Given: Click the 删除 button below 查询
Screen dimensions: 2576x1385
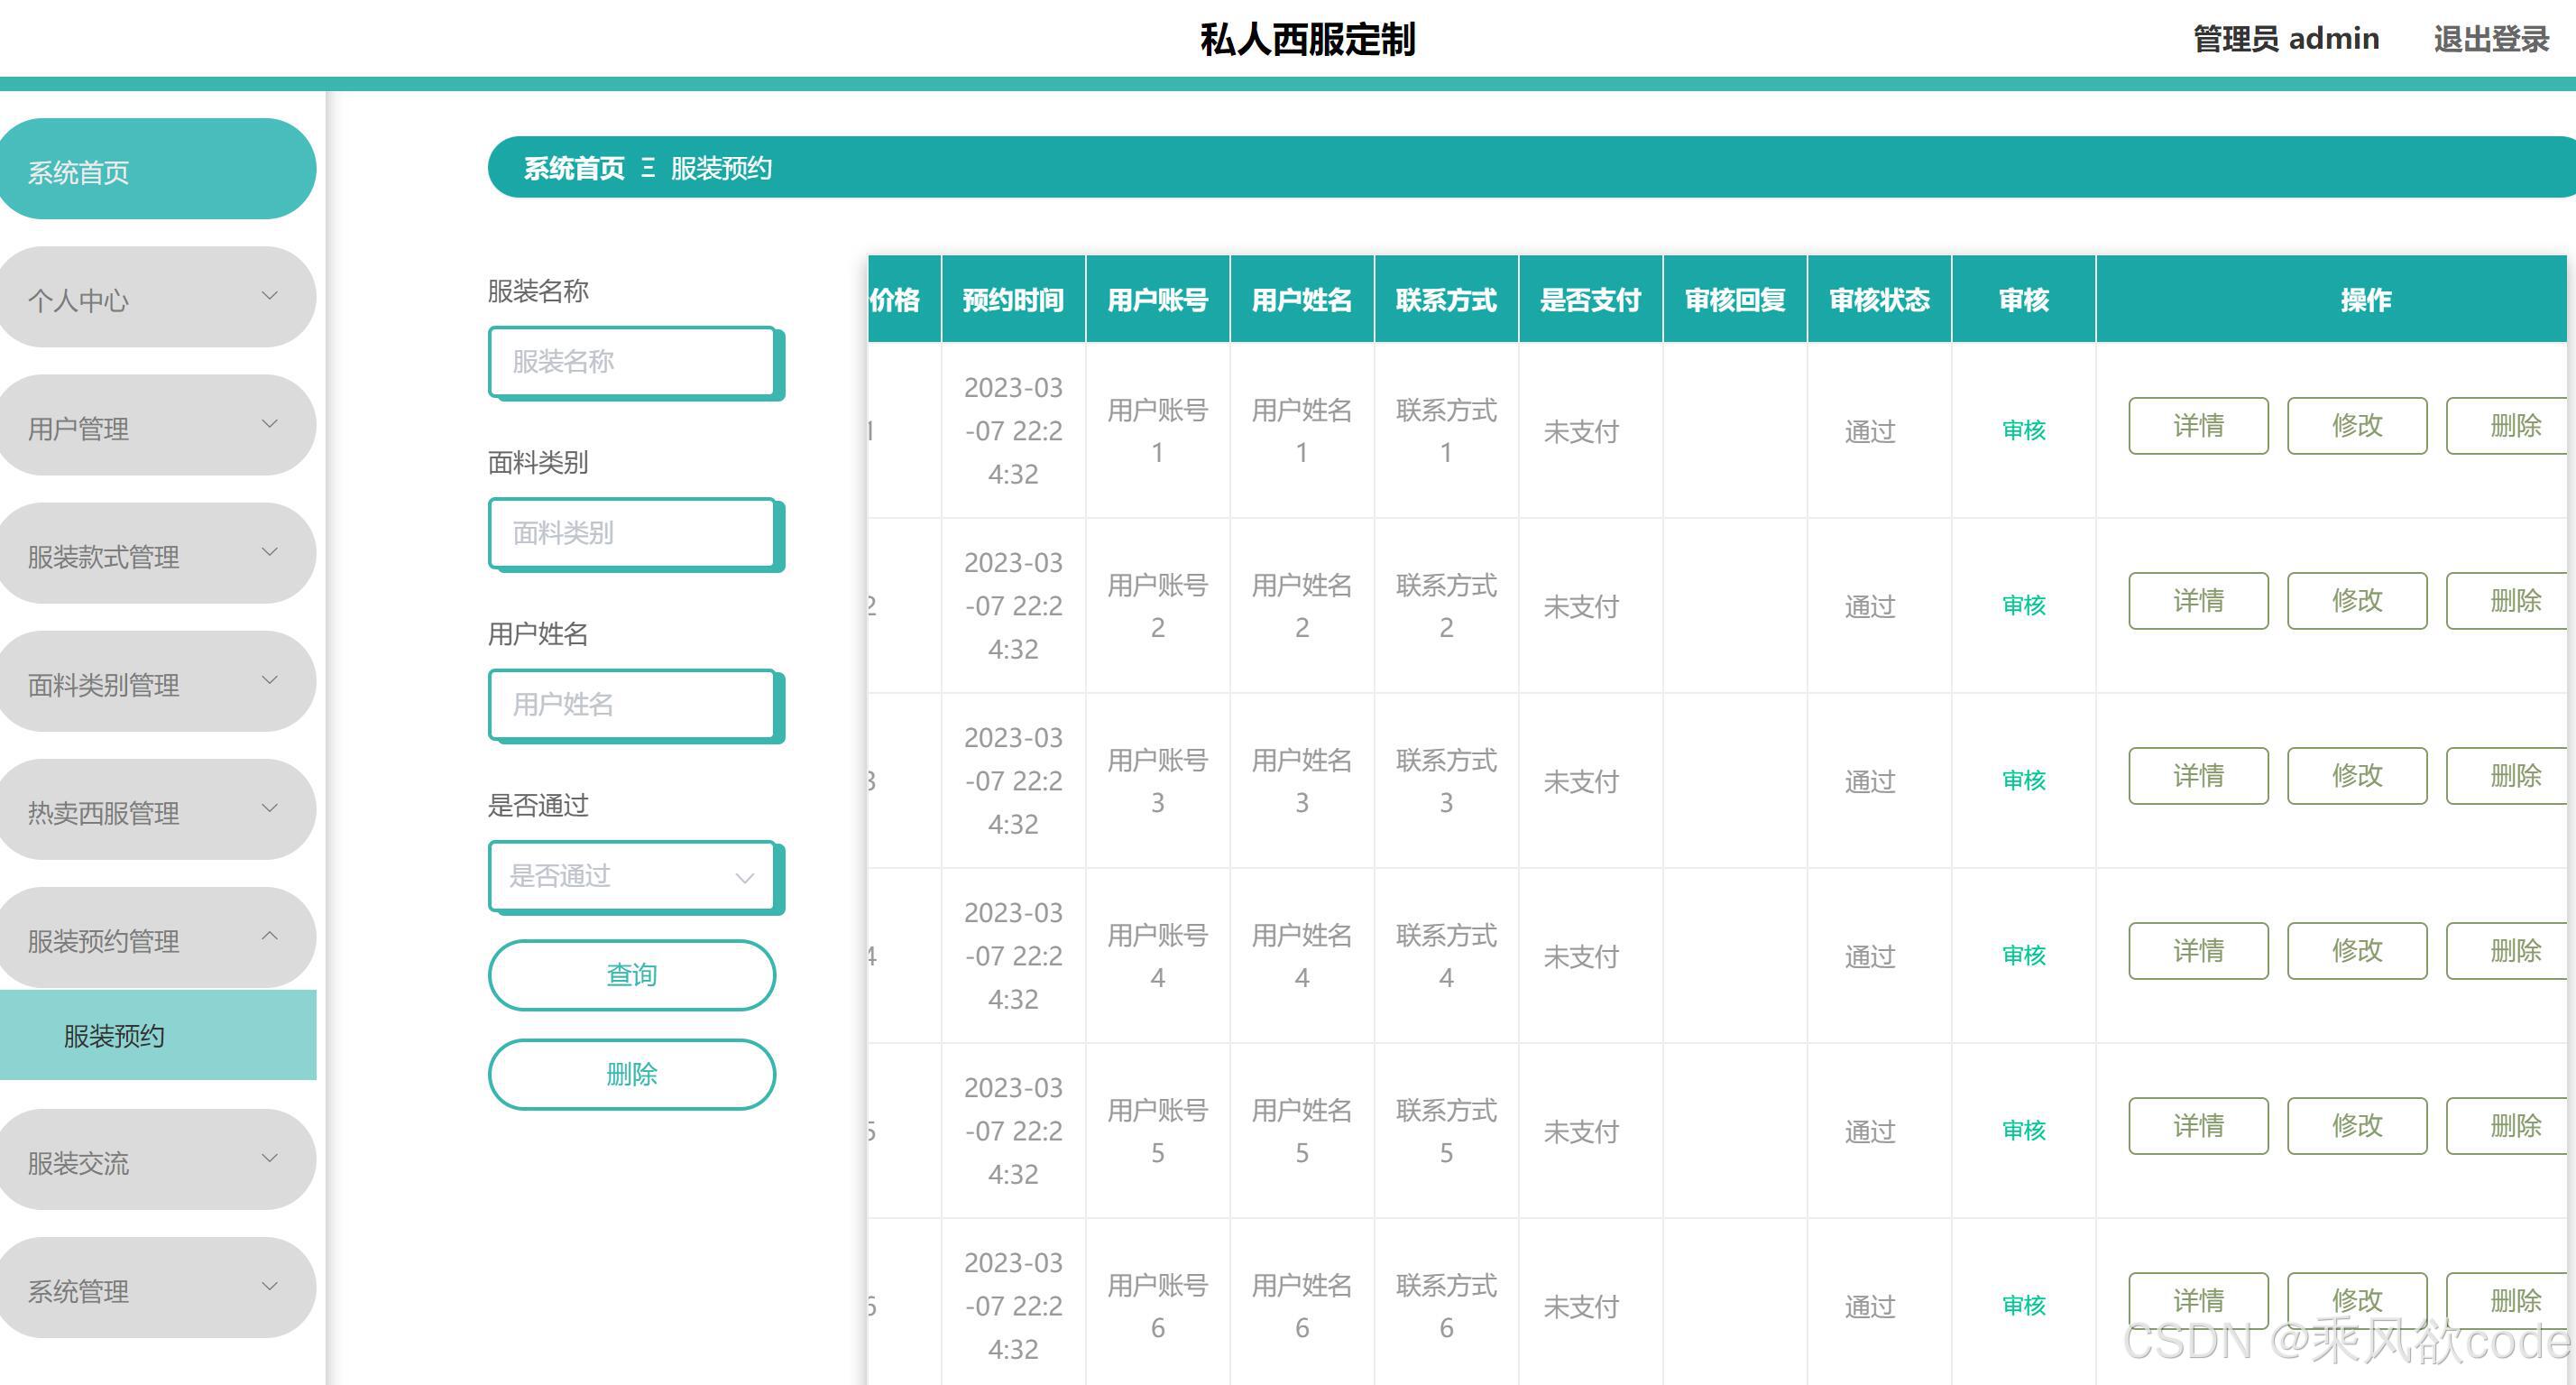Looking at the screenshot, I should [632, 1074].
